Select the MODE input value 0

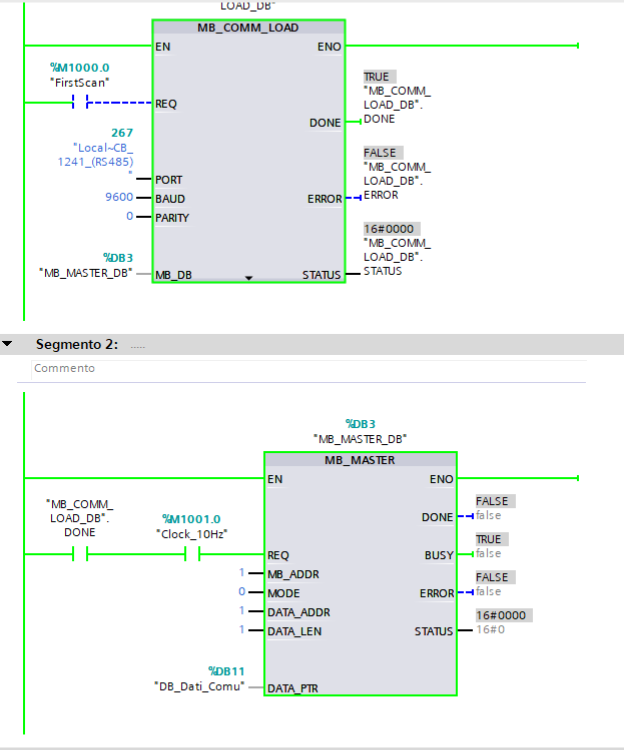pyautogui.click(x=241, y=592)
